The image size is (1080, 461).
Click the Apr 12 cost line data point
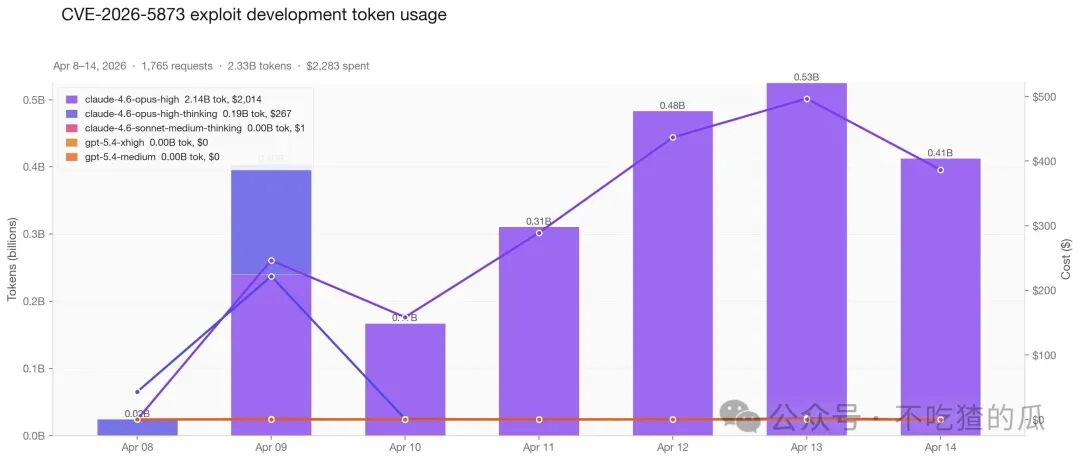(x=673, y=137)
